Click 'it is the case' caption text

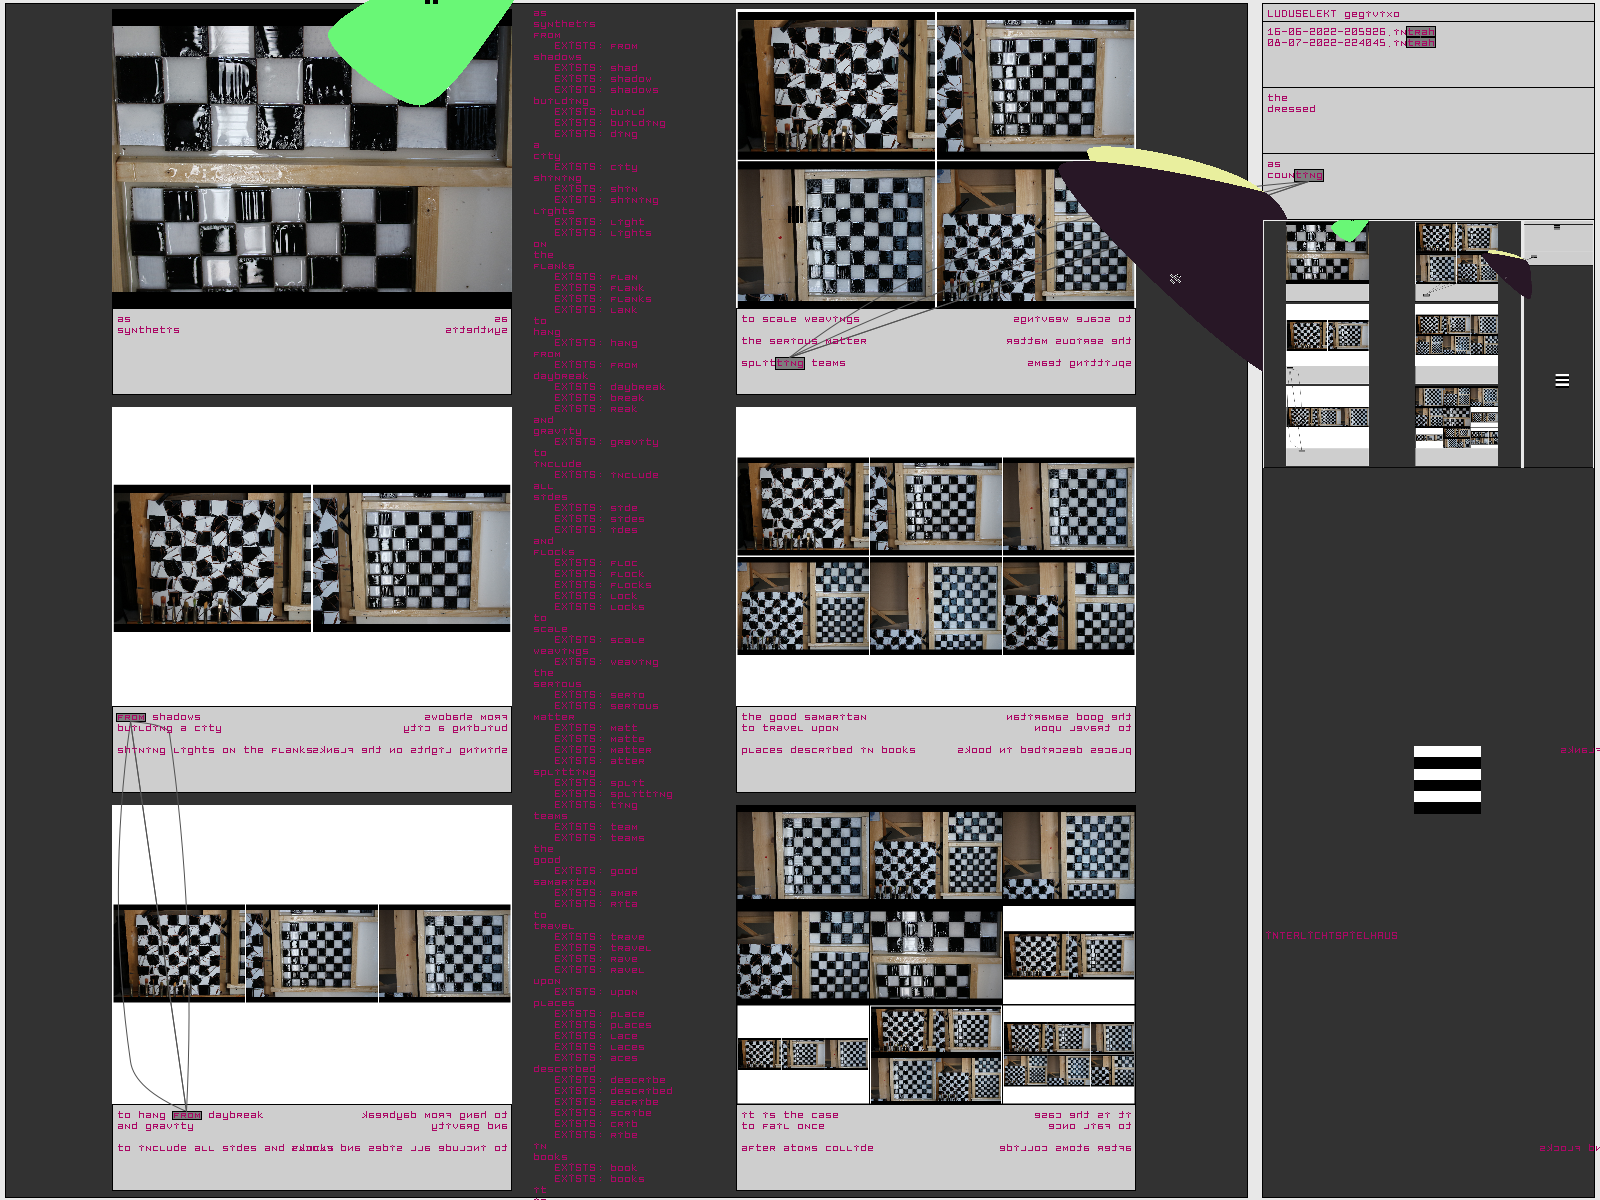point(790,1115)
